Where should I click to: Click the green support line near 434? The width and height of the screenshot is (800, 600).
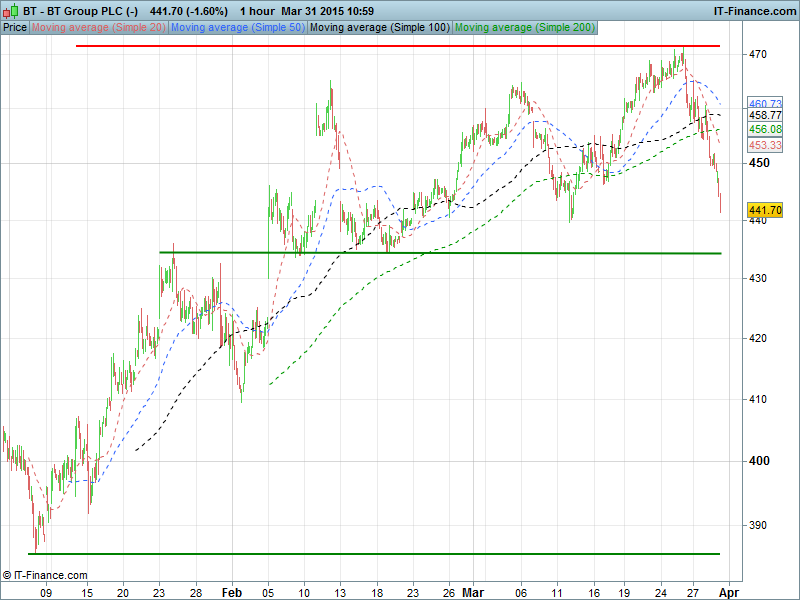pos(450,253)
